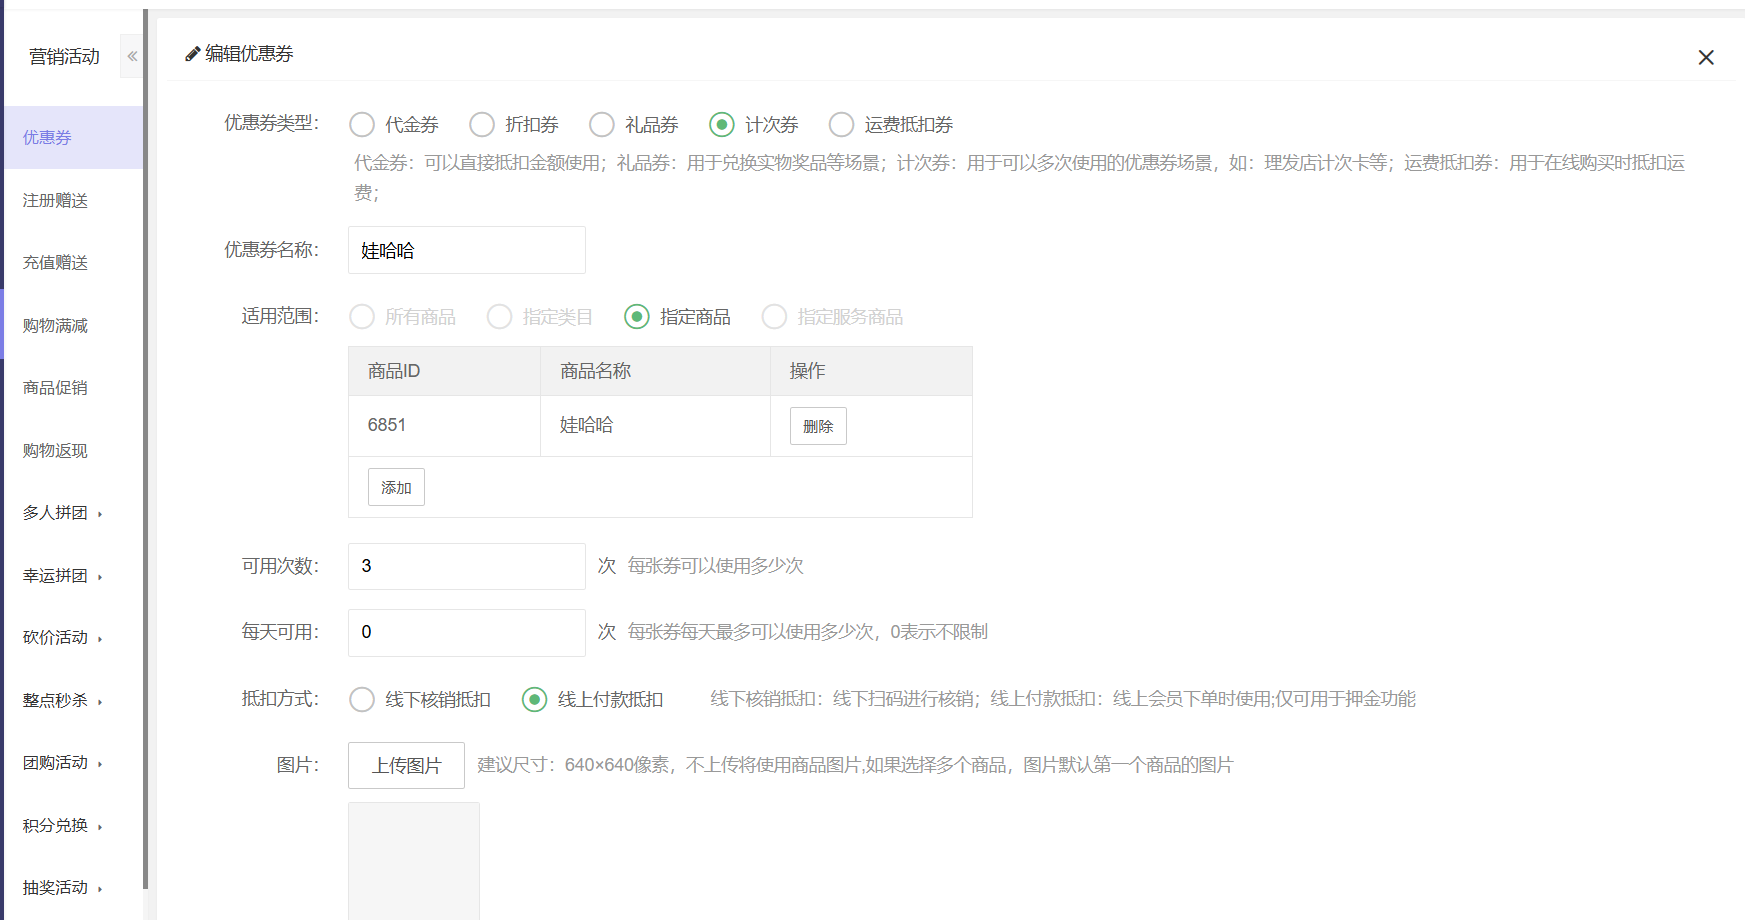The height and width of the screenshot is (920, 1745).
Task: Click the empty image preview placeholder
Action: pos(414,860)
